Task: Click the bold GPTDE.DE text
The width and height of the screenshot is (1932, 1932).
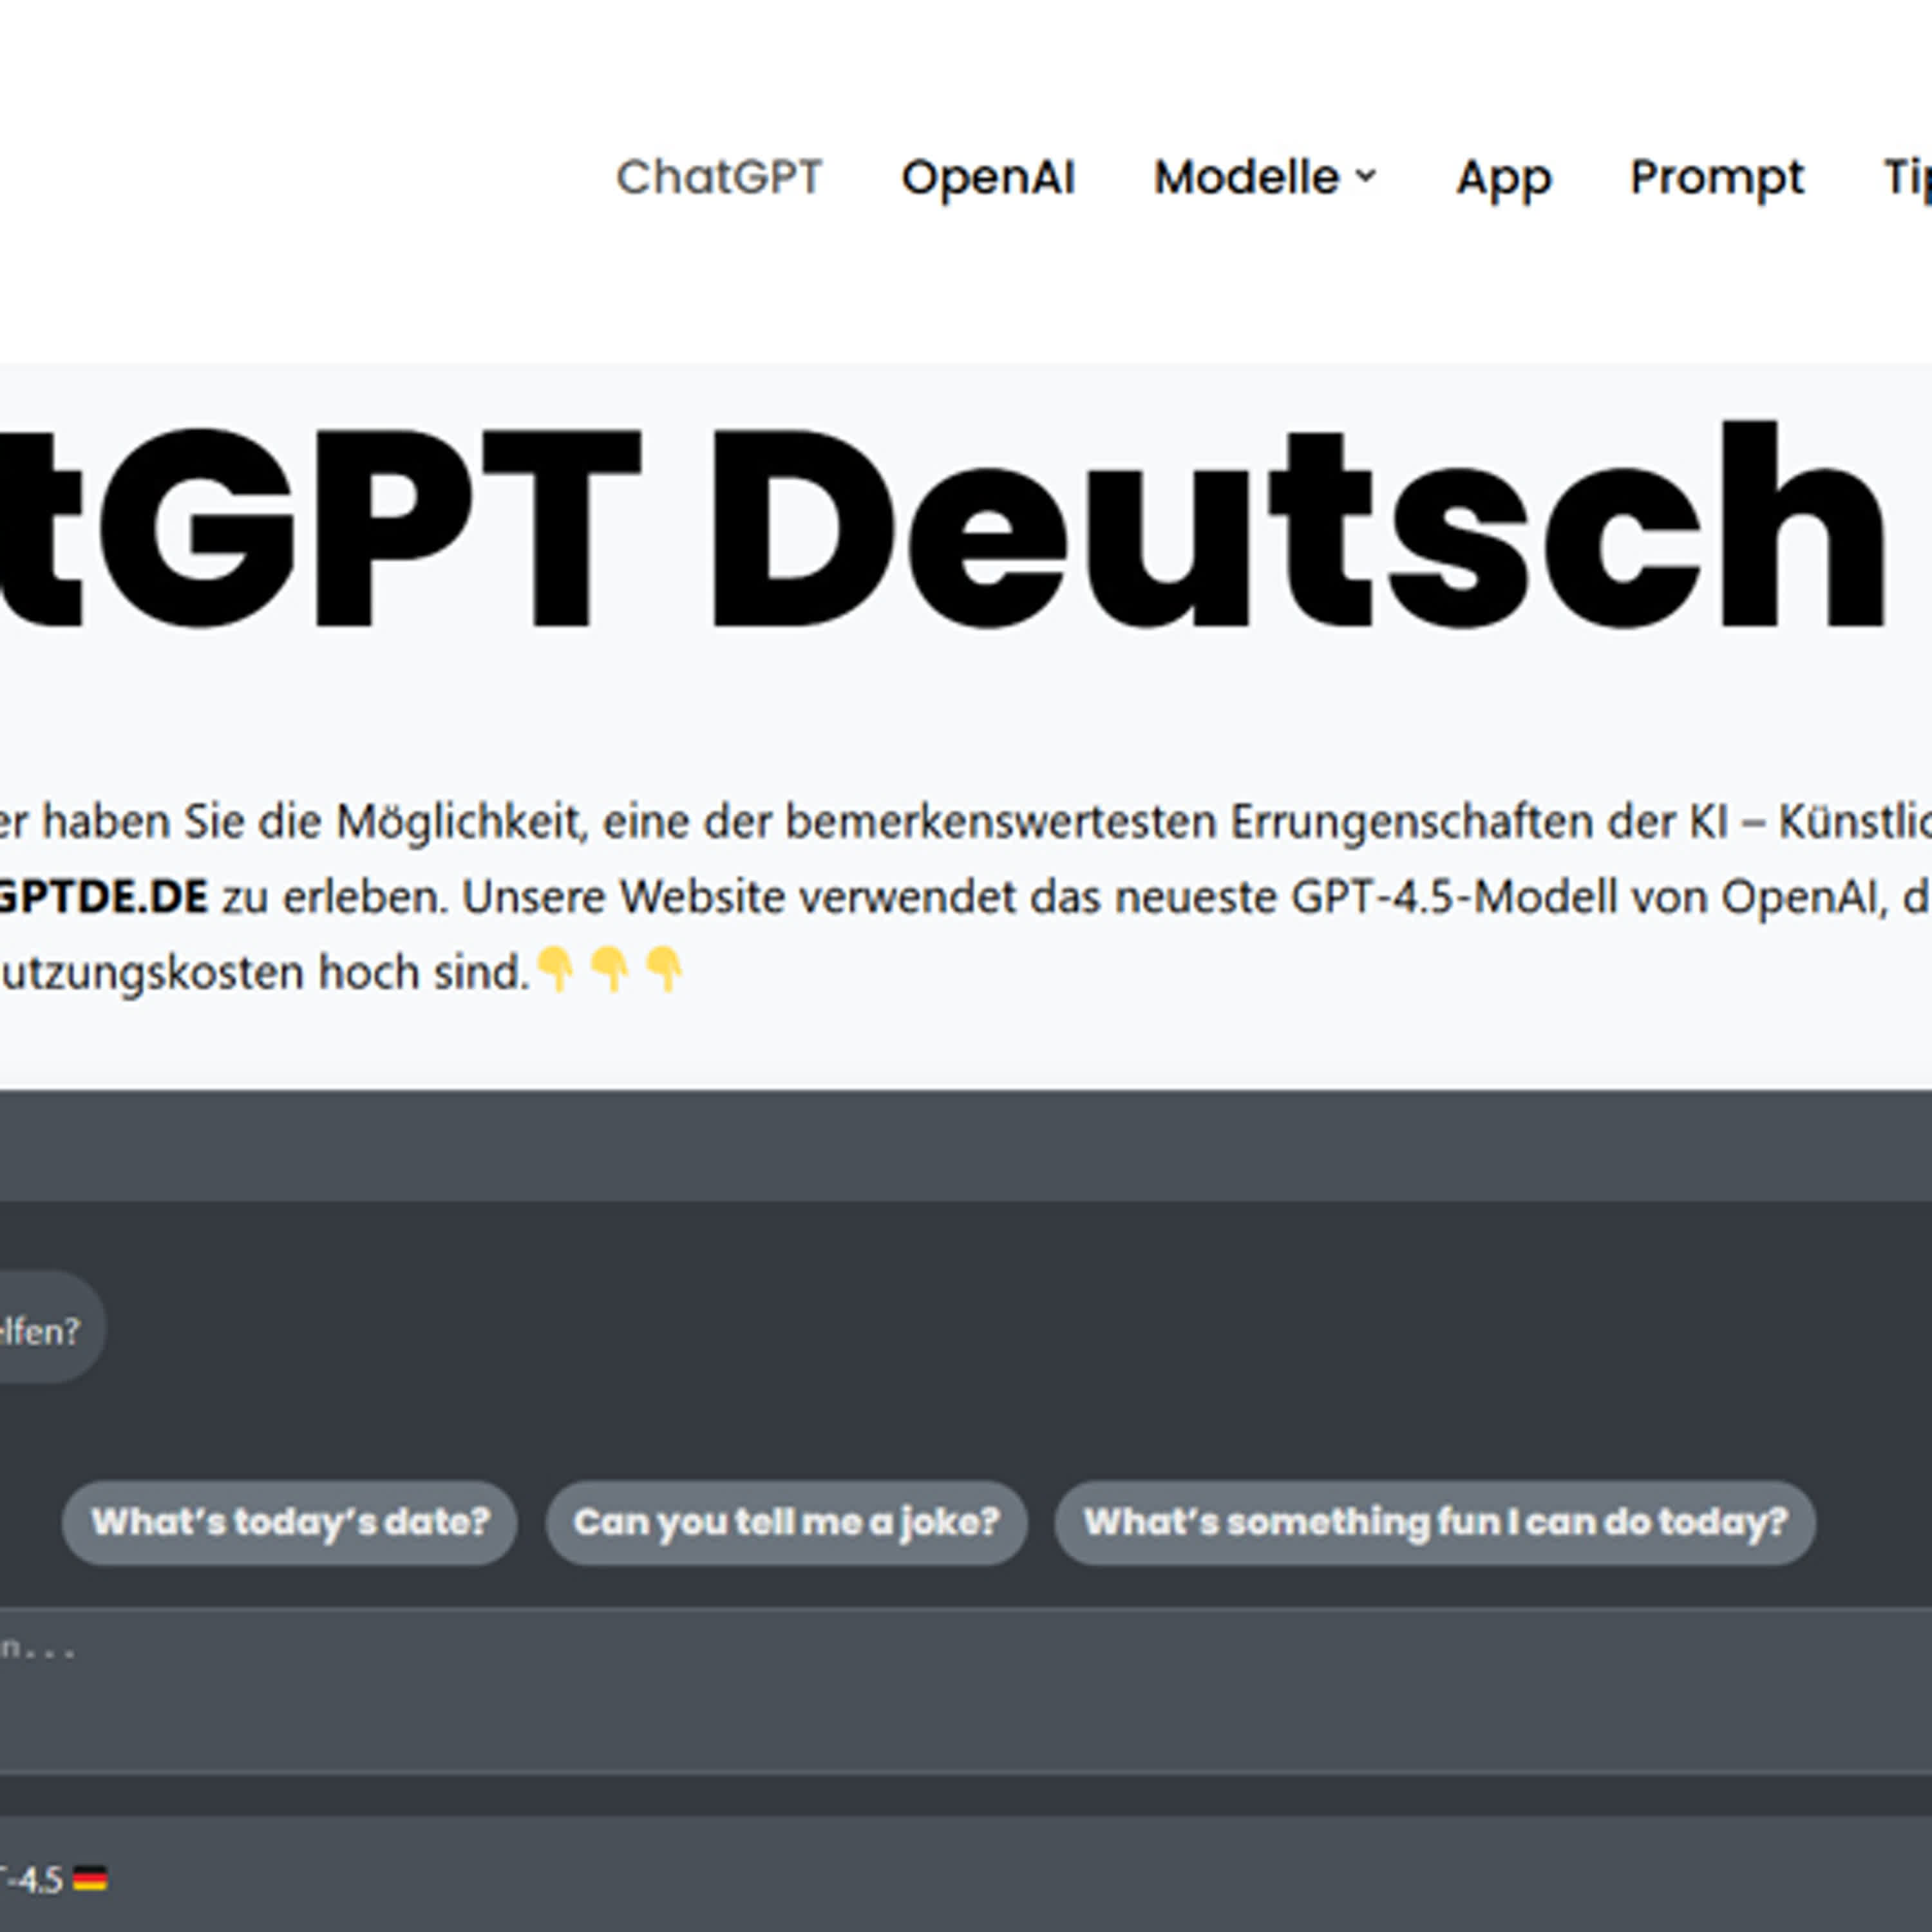Action: coord(103,897)
